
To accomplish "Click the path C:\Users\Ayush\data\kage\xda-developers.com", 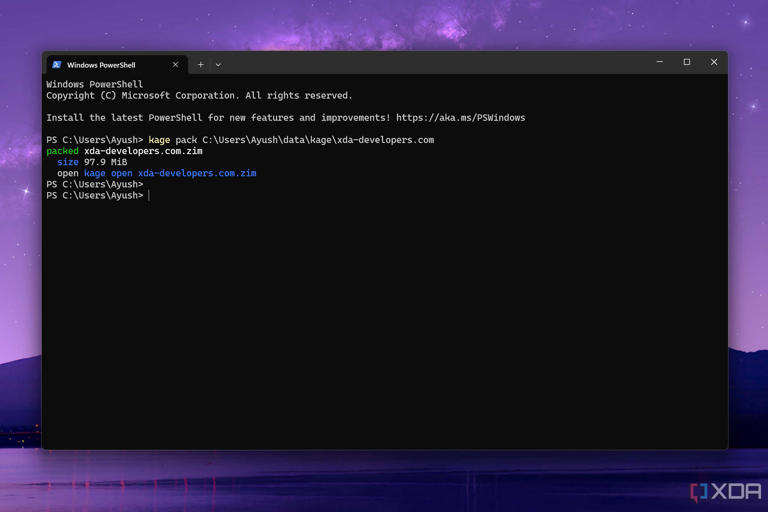I will [x=318, y=140].
